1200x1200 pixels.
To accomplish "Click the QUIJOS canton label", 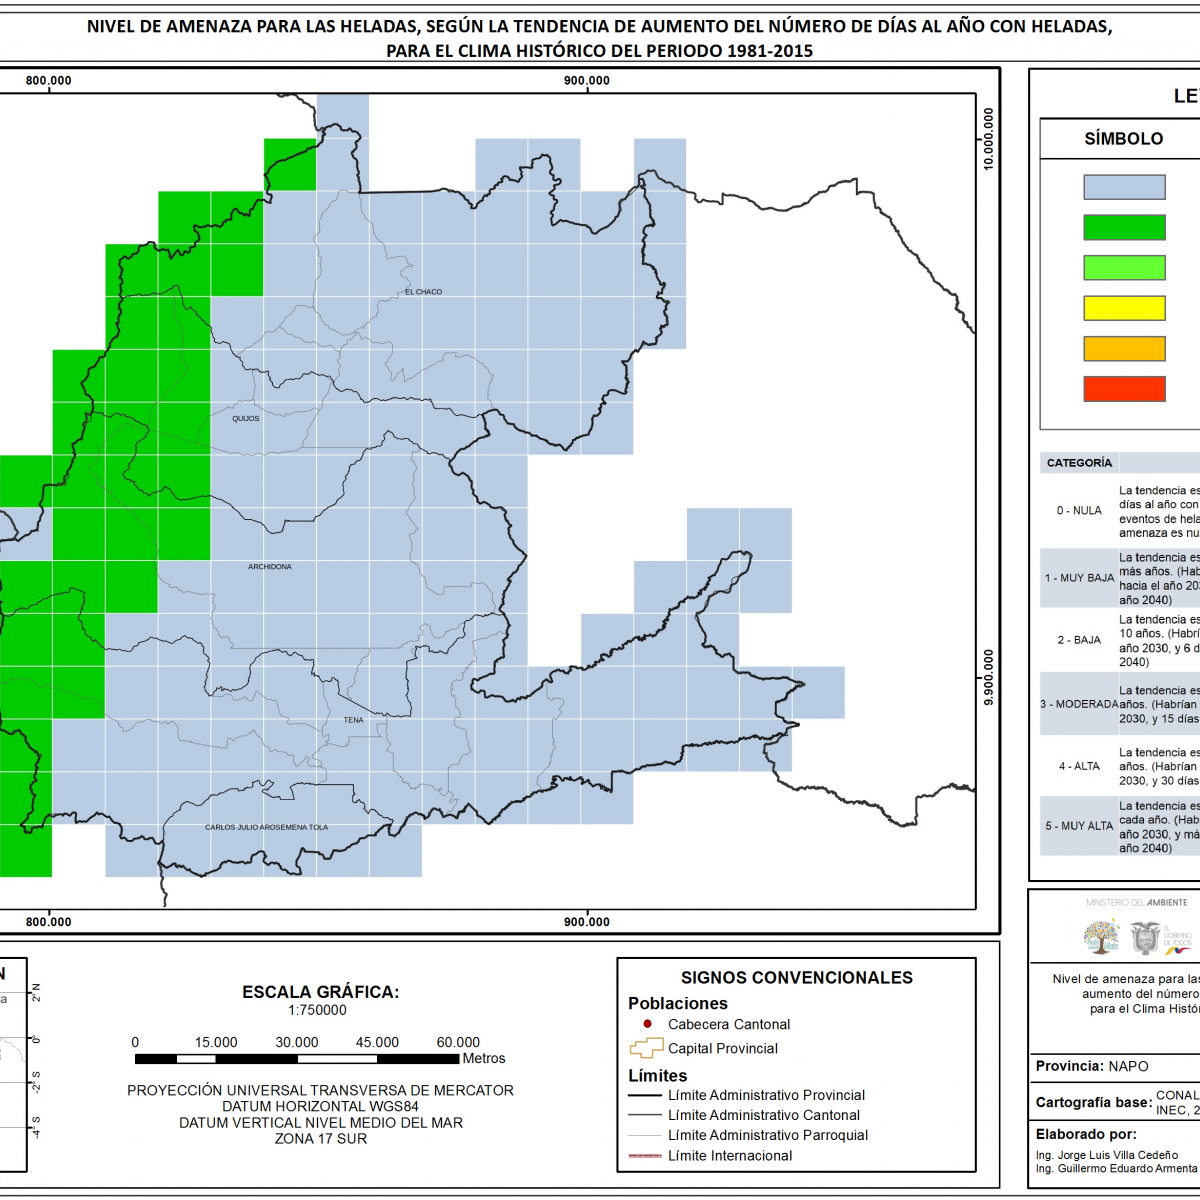I will pos(246,419).
